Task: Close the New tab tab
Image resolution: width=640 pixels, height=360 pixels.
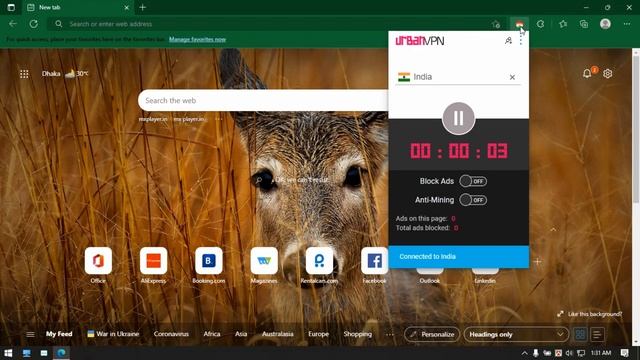Action: (127, 7)
